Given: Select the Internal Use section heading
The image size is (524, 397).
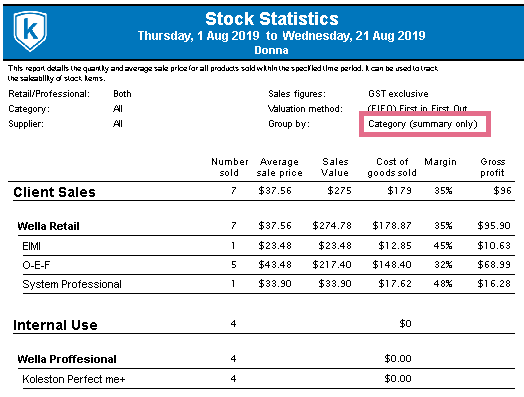Looking at the screenshot, I should pyautogui.click(x=55, y=325).
